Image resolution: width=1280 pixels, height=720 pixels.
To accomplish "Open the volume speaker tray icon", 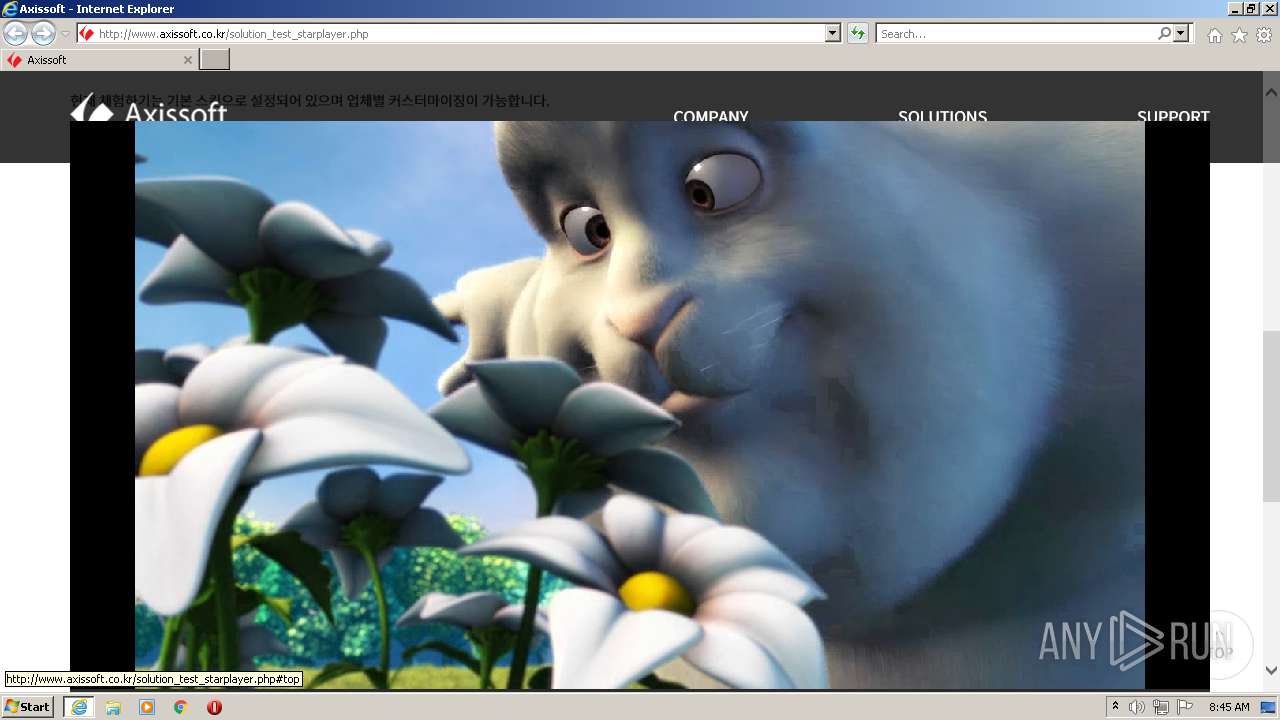I will point(1137,707).
